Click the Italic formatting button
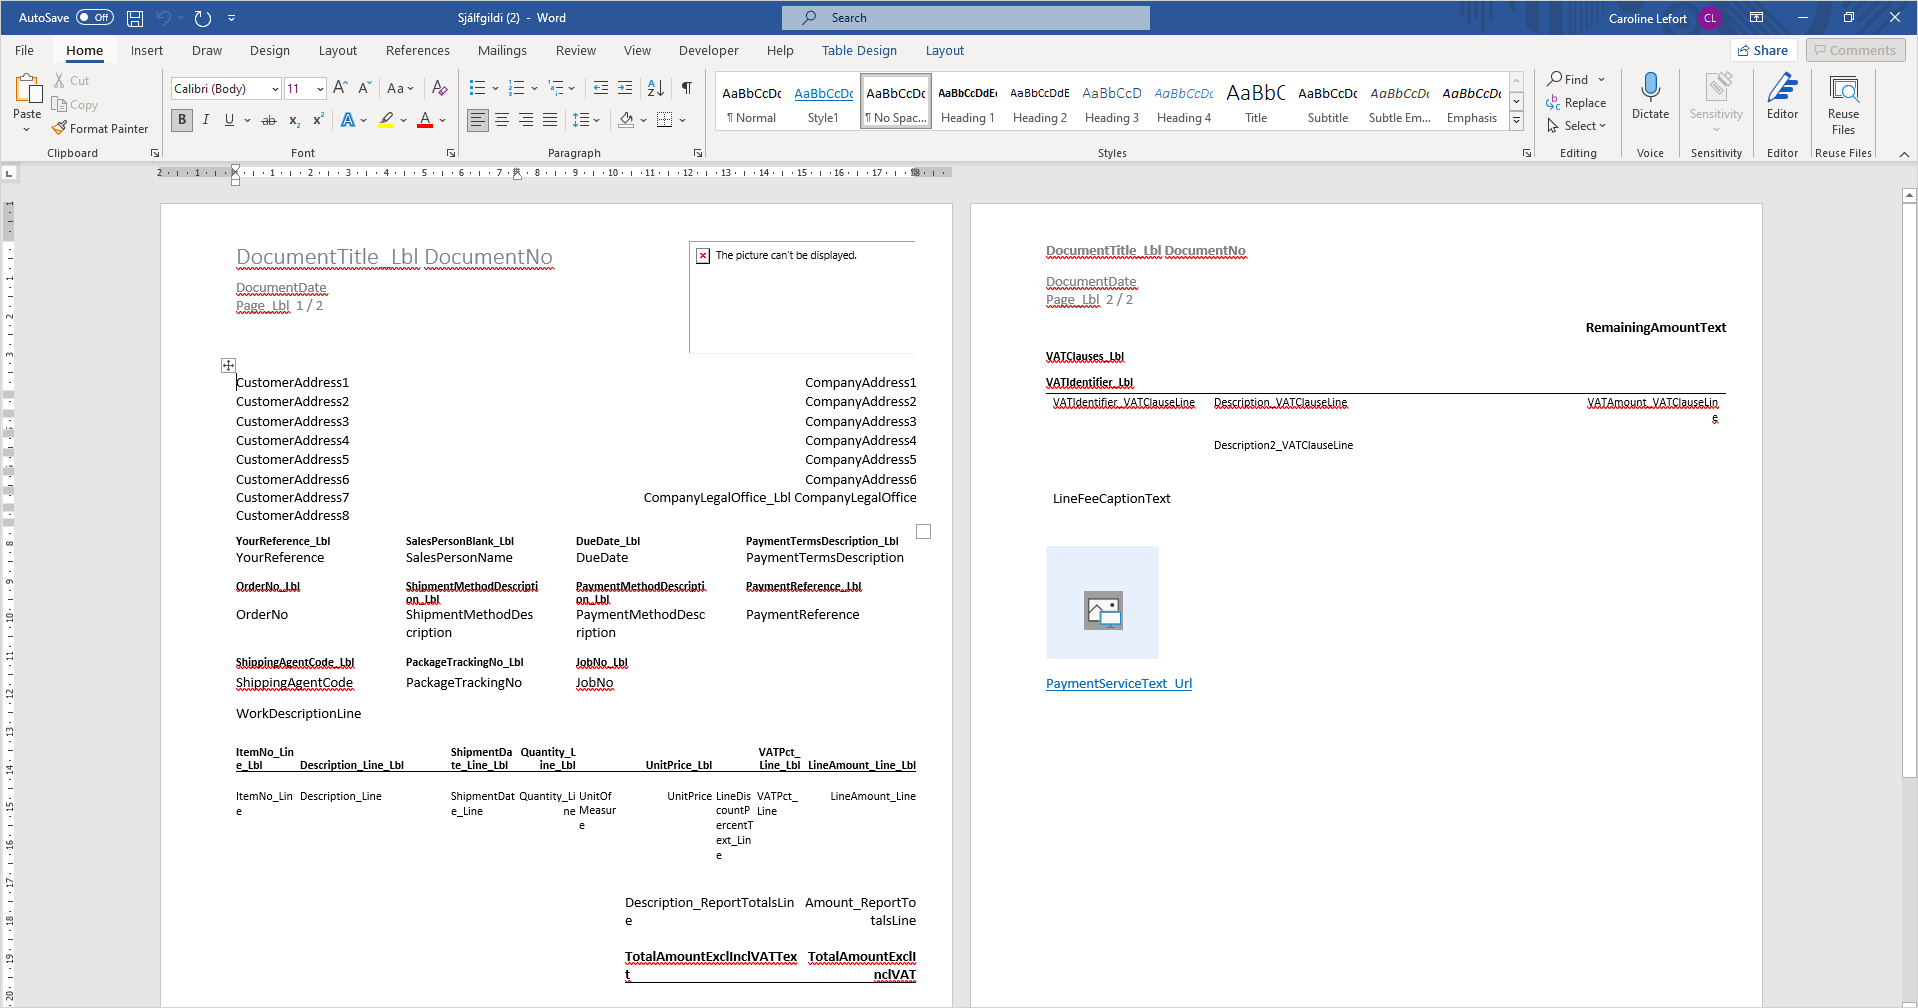 206,120
